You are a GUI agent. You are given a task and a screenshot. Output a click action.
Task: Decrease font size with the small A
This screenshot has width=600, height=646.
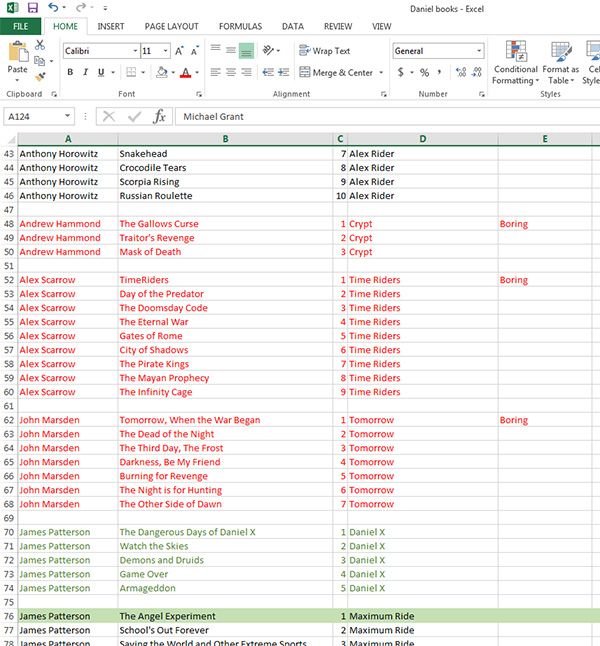click(194, 51)
